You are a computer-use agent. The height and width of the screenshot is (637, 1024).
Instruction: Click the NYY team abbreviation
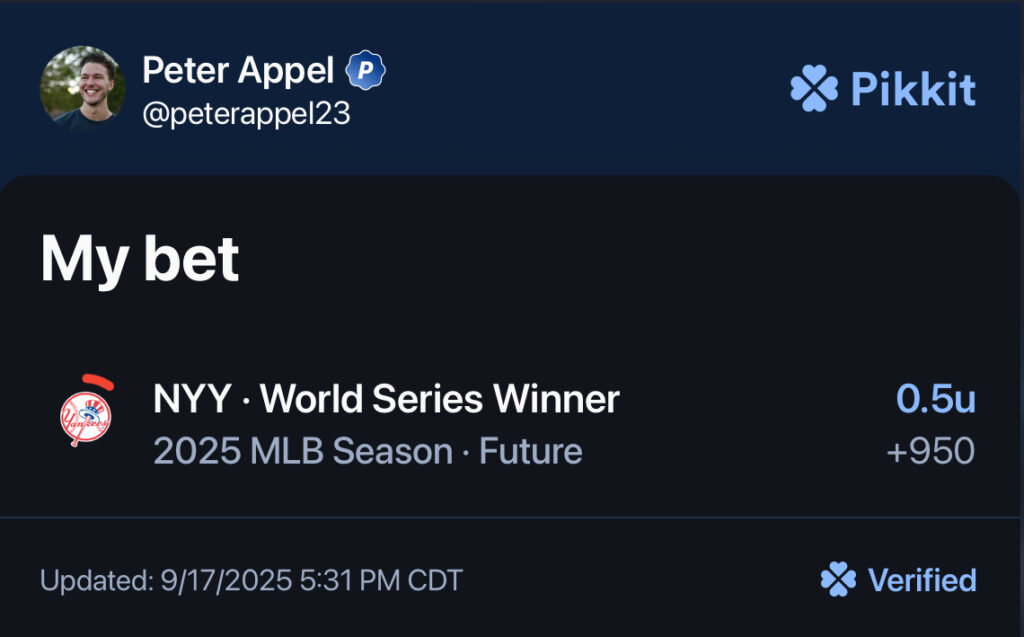(x=191, y=399)
